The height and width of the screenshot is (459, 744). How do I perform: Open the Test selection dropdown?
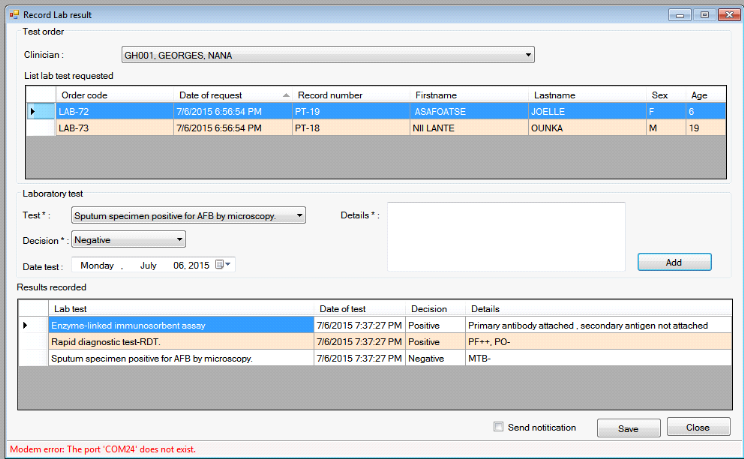(x=298, y=215)
